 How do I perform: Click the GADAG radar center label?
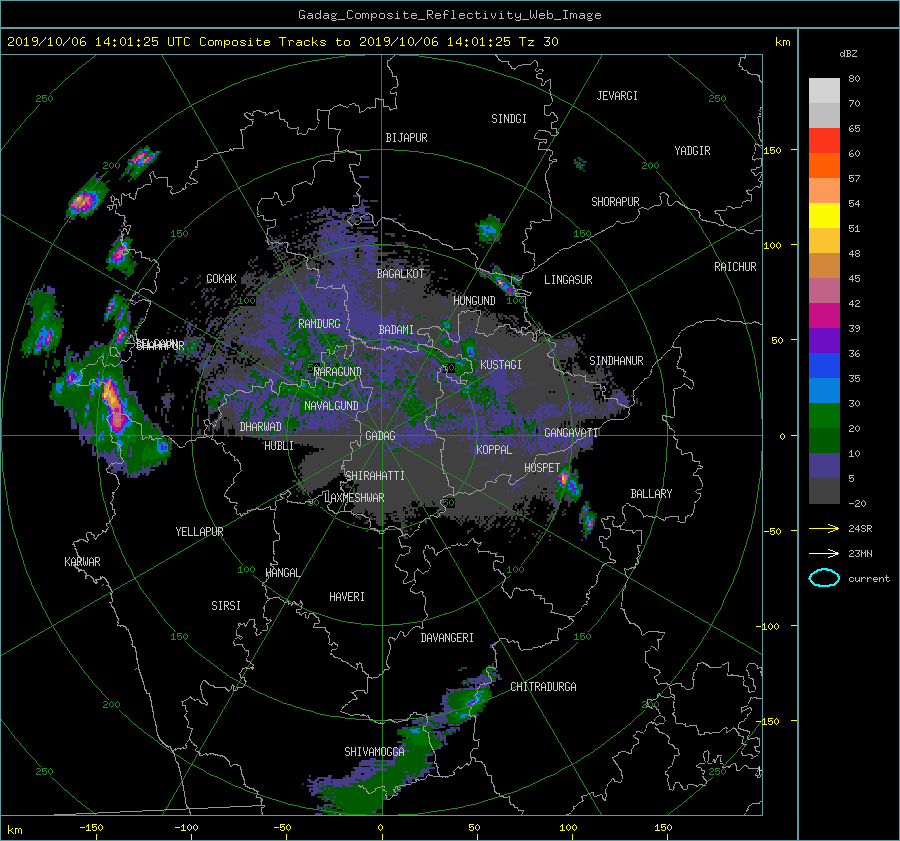pos(380,436)
